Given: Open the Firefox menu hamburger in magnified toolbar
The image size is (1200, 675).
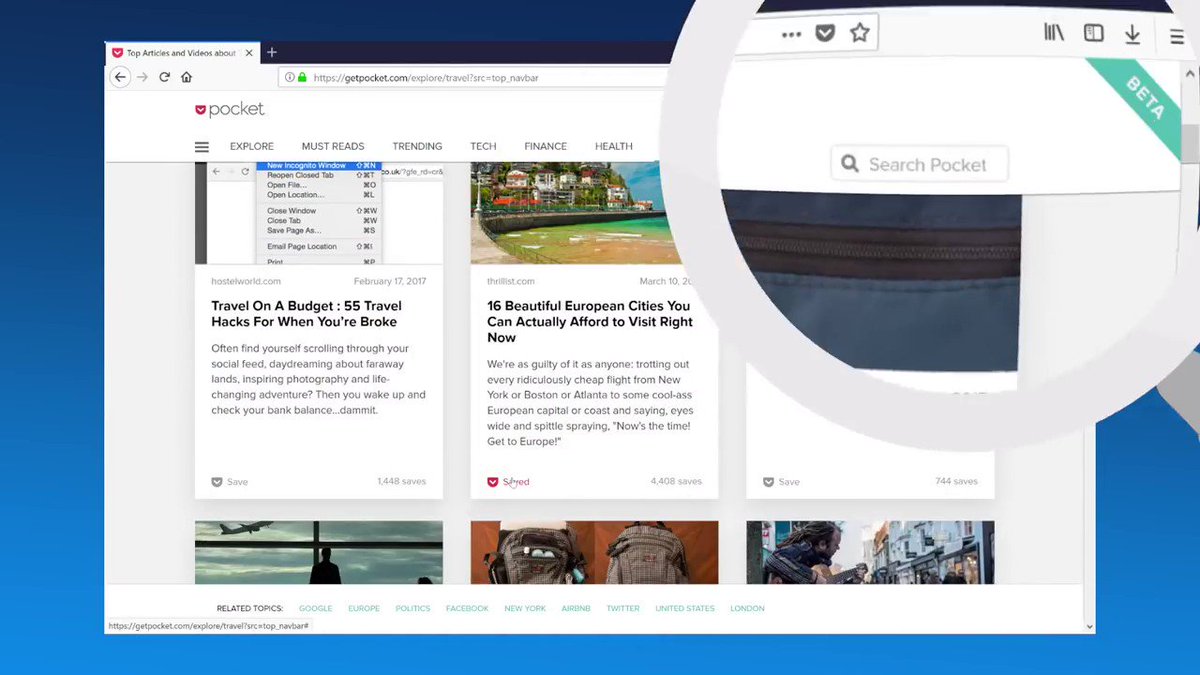Looking at the screenshot, I should pyautogui.click(x=1177, y=37).
